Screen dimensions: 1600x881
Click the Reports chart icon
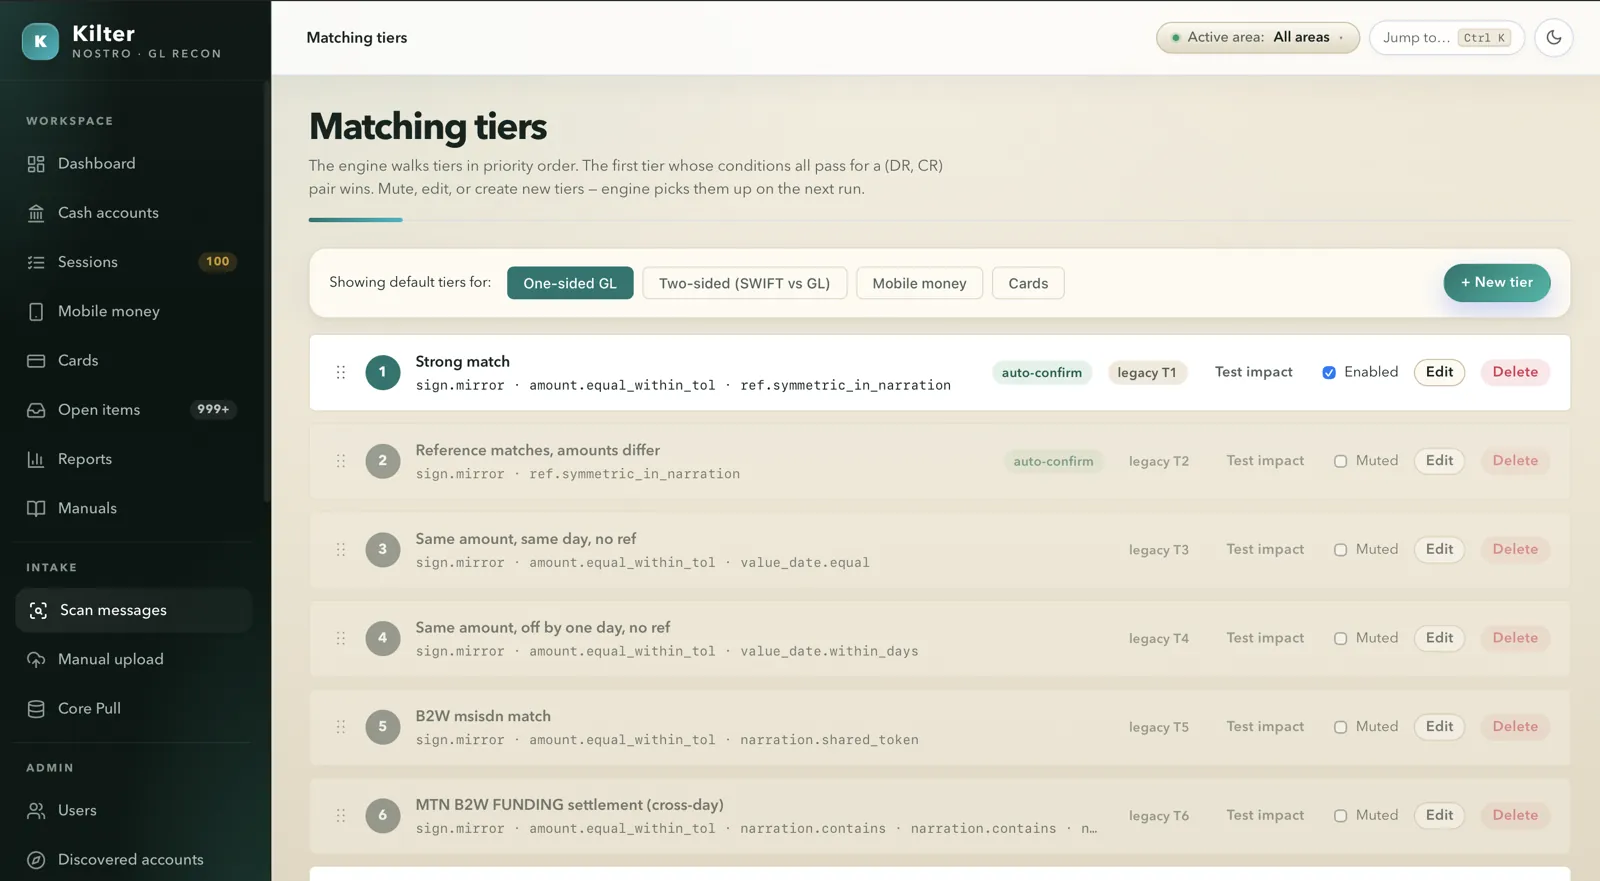point(36,459)
